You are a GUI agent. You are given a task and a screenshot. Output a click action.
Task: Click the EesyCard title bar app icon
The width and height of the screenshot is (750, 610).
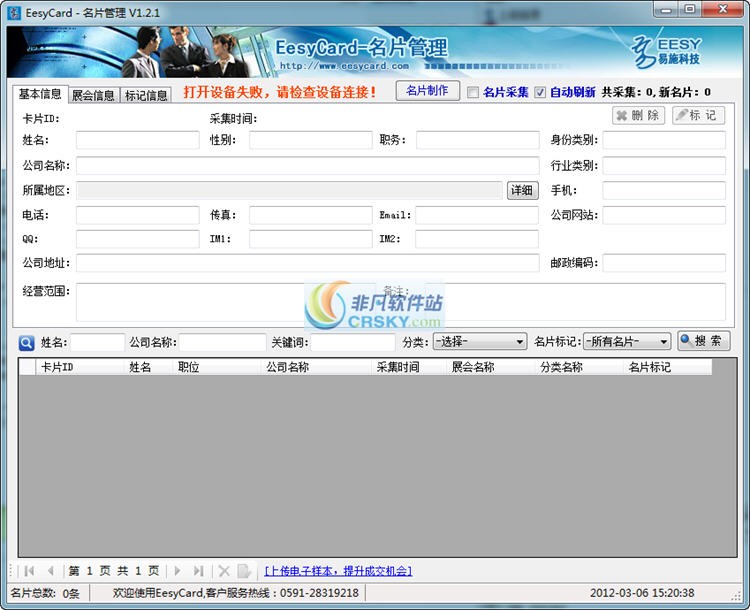[x=14, y=12]
